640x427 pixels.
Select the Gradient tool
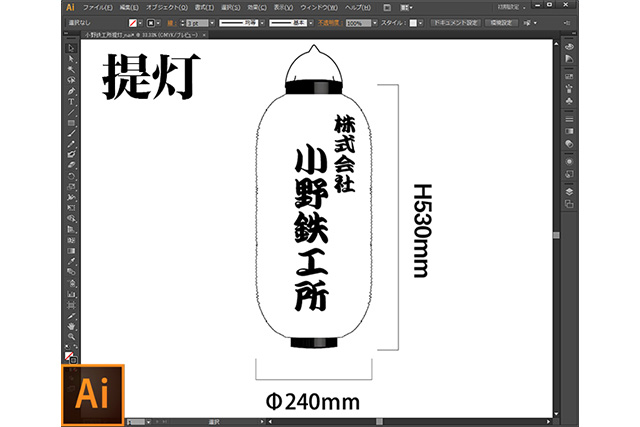(71, 251)
